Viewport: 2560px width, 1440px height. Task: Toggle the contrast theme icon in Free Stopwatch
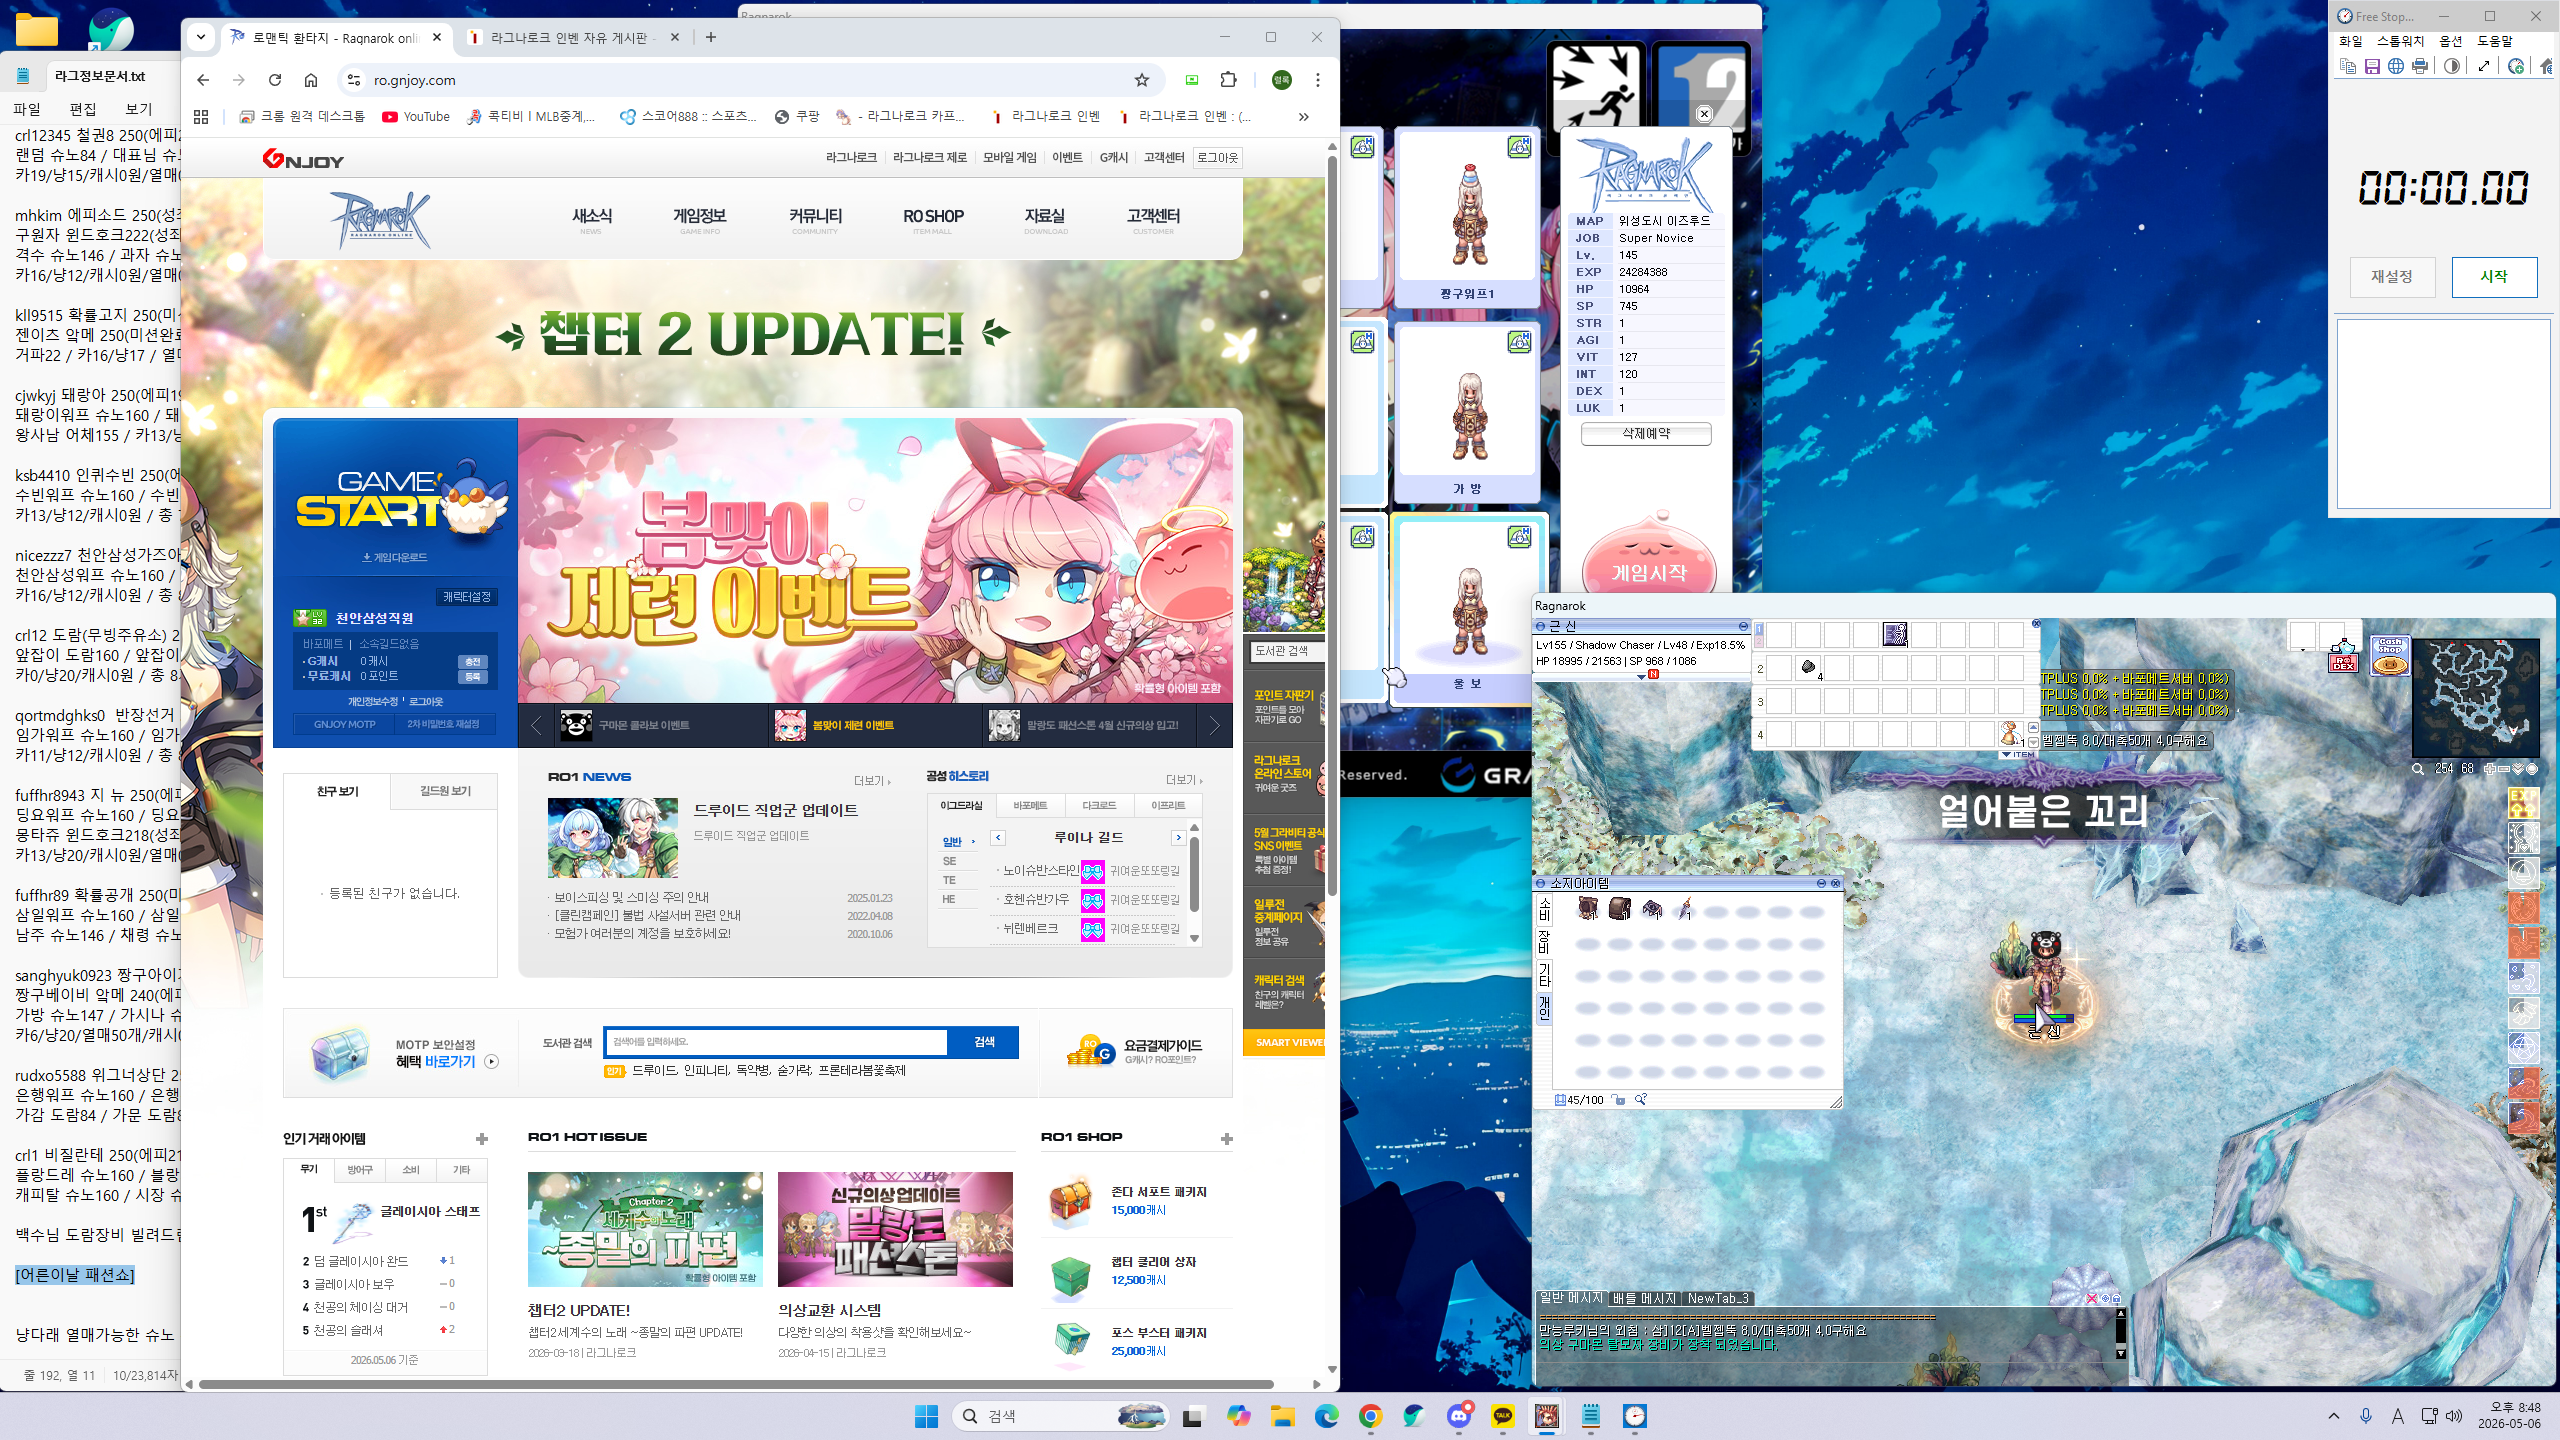pos(2452,66)
